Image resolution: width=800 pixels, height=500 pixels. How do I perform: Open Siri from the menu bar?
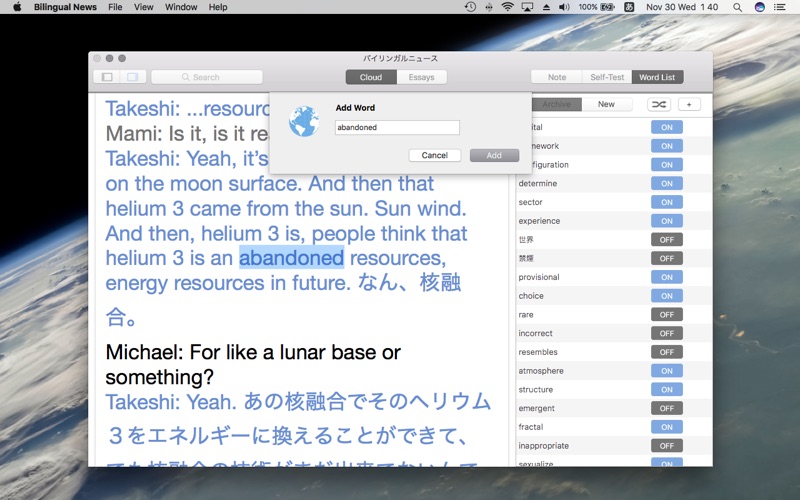click(760, 7)
